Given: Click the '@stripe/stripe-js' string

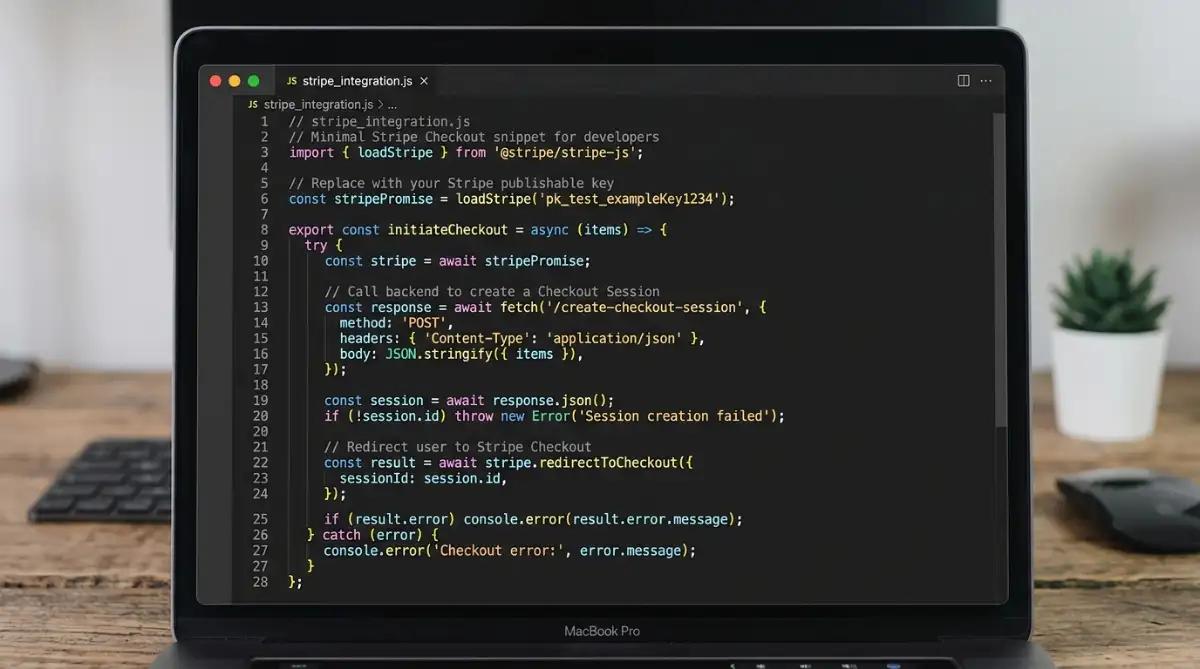Looking at the screenshot, I should [564, 152].
